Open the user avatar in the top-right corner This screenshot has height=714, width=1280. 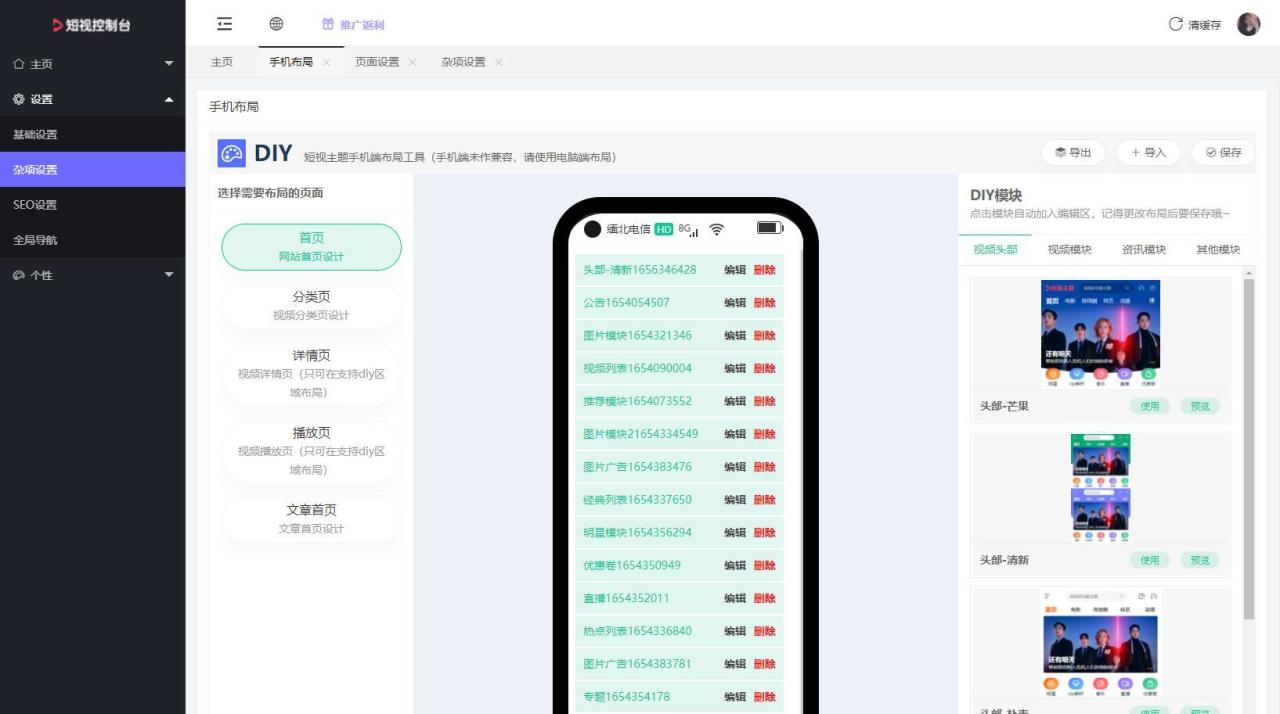tap(1249, 24)
